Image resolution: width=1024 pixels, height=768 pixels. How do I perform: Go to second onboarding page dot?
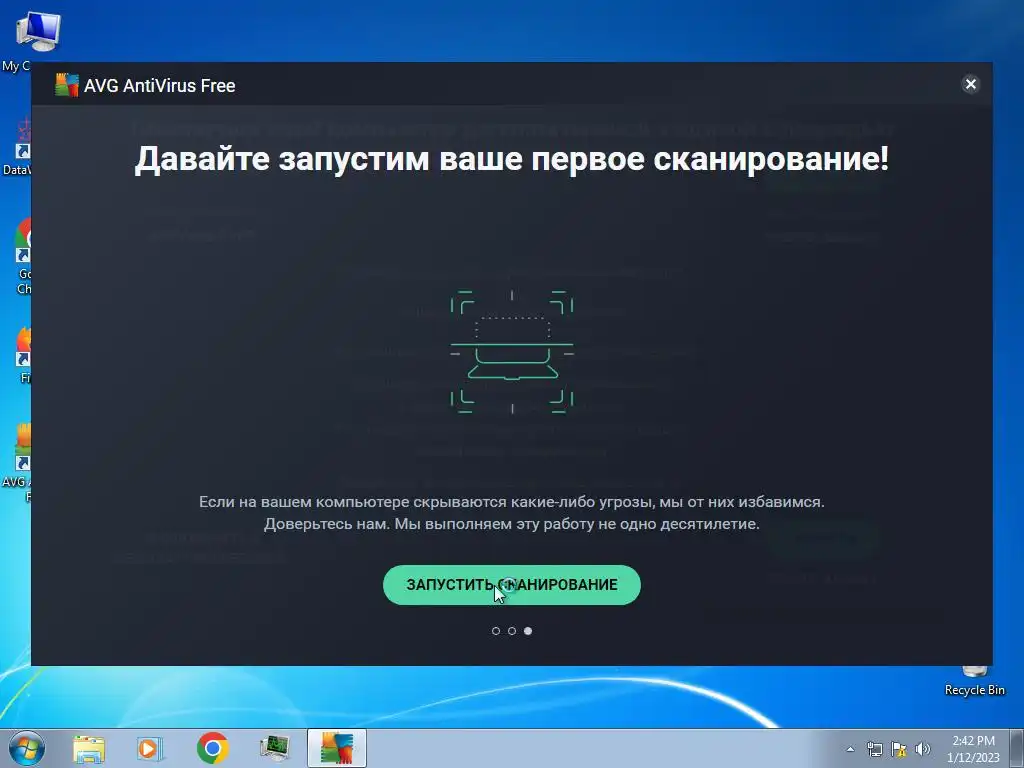tap(512, 631)
